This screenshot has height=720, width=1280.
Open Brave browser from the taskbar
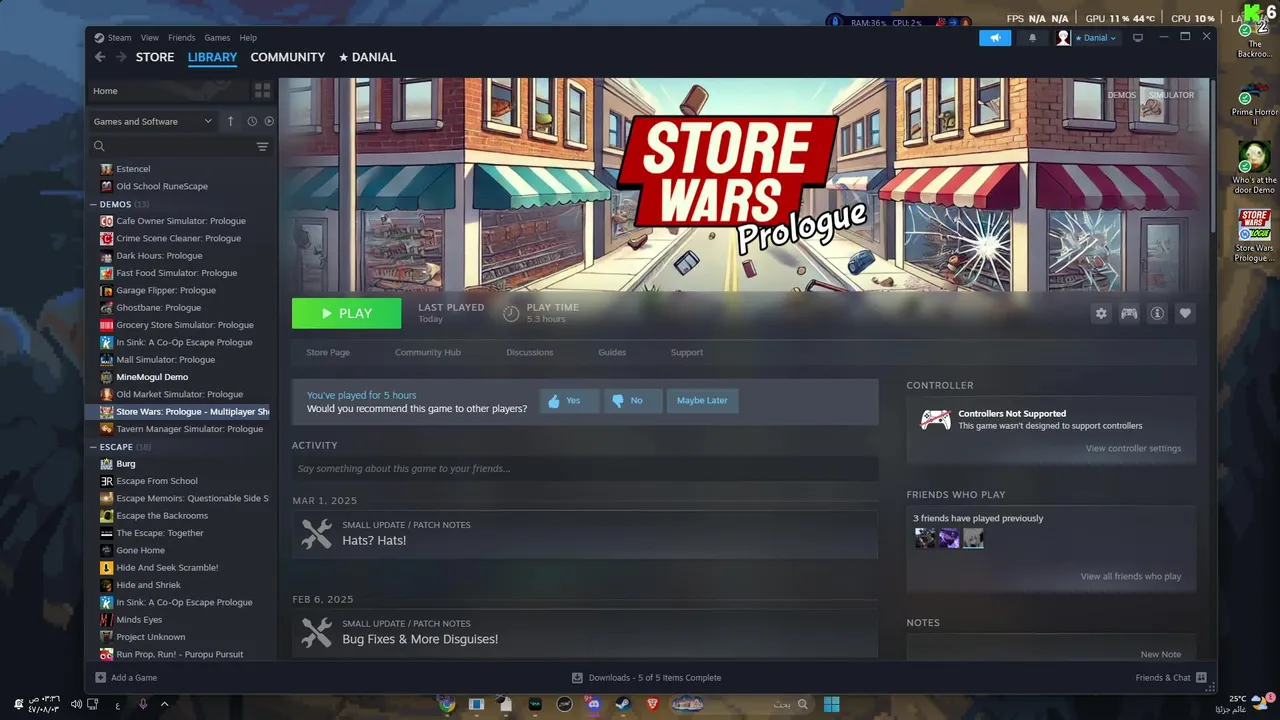653,704
